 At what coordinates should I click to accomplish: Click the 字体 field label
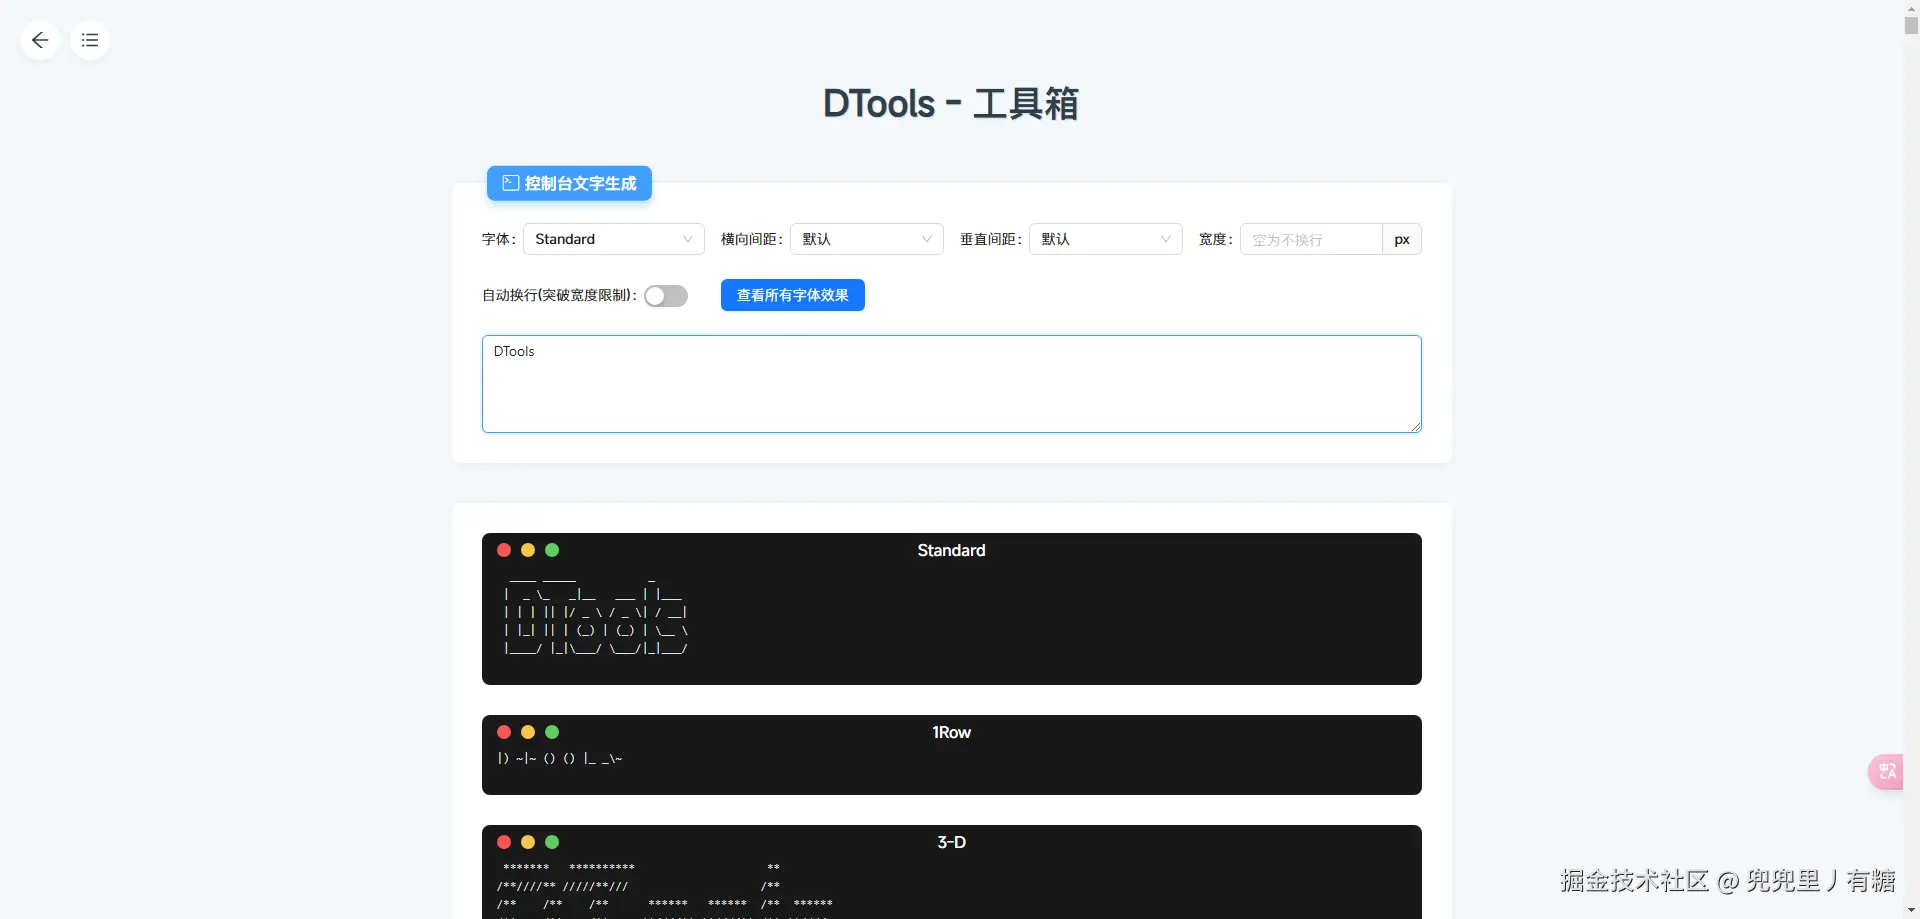(x=499, y=239)
